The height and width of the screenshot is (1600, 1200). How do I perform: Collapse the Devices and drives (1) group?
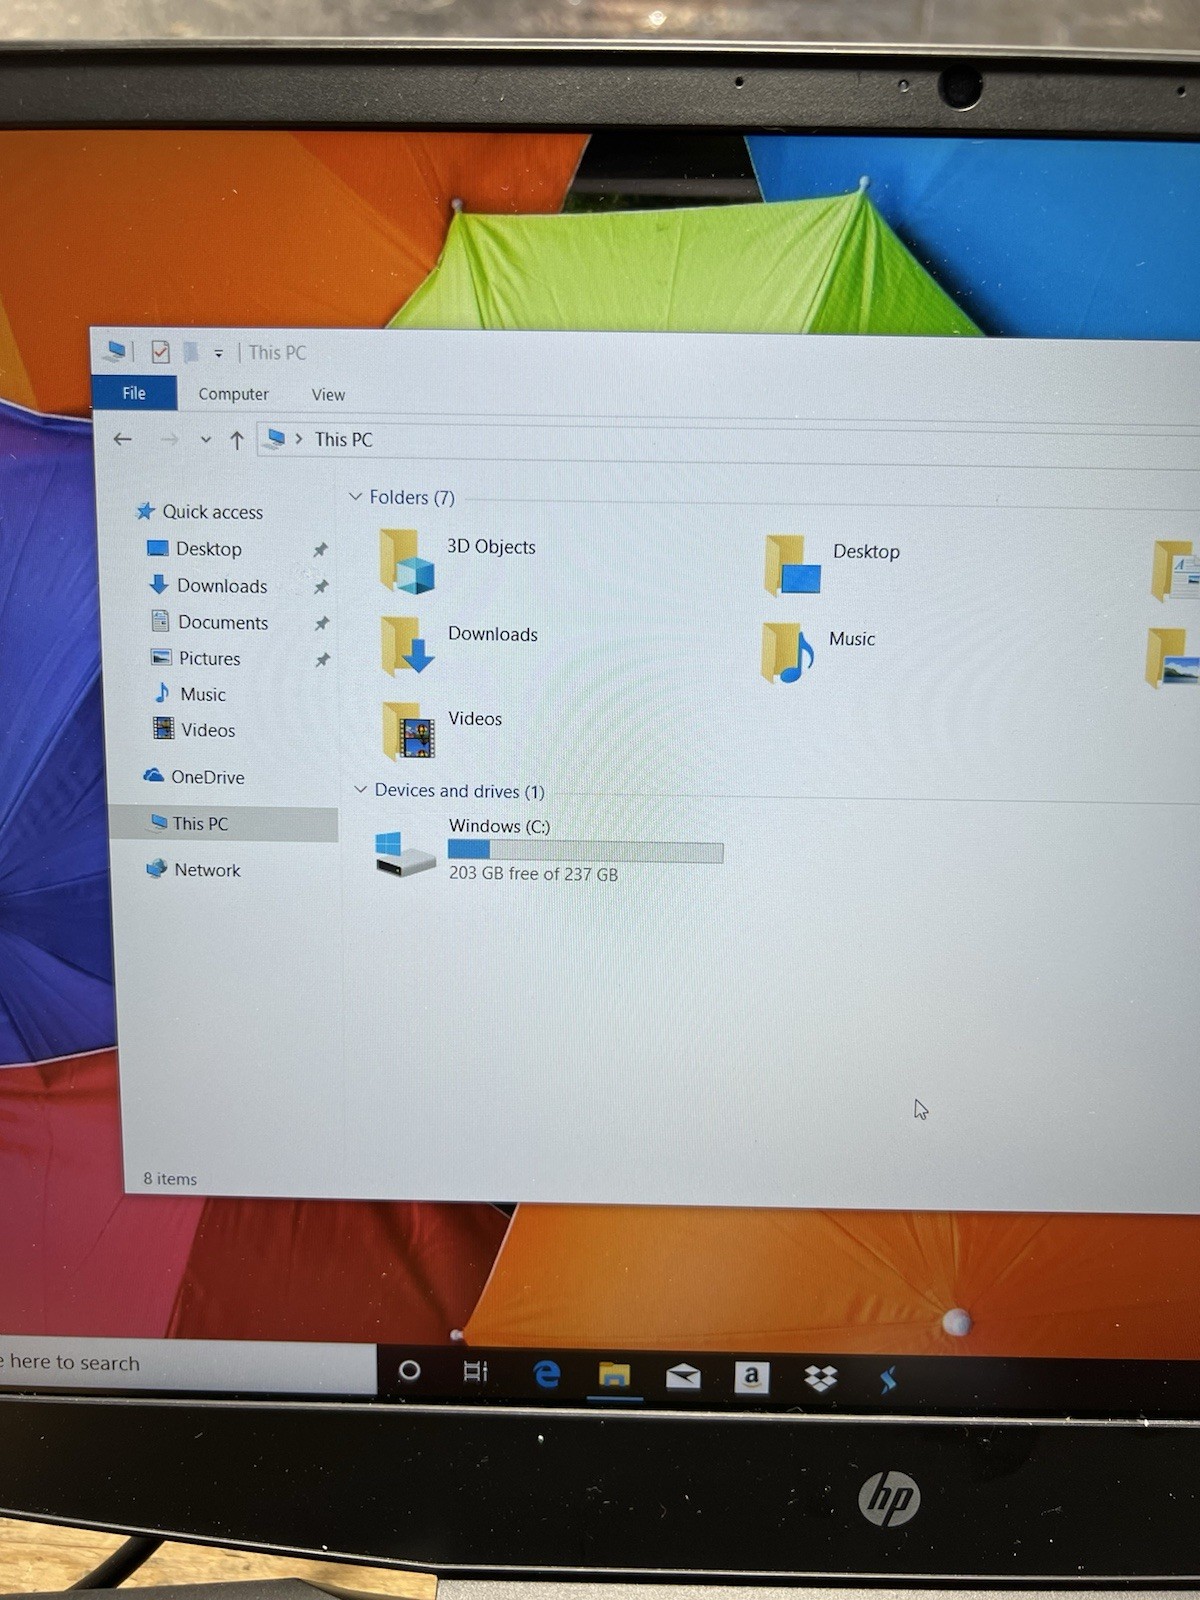360,789
